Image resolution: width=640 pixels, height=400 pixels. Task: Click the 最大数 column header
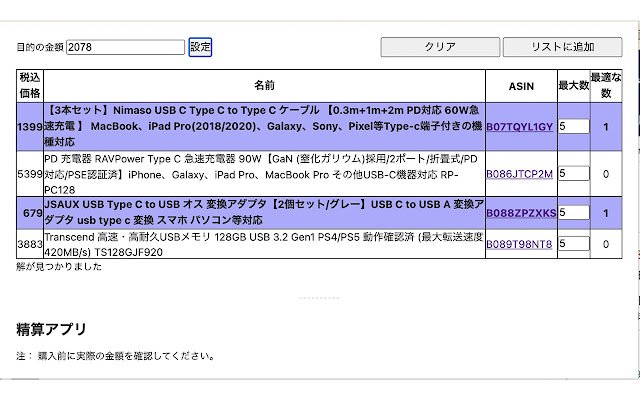point(573,86)
